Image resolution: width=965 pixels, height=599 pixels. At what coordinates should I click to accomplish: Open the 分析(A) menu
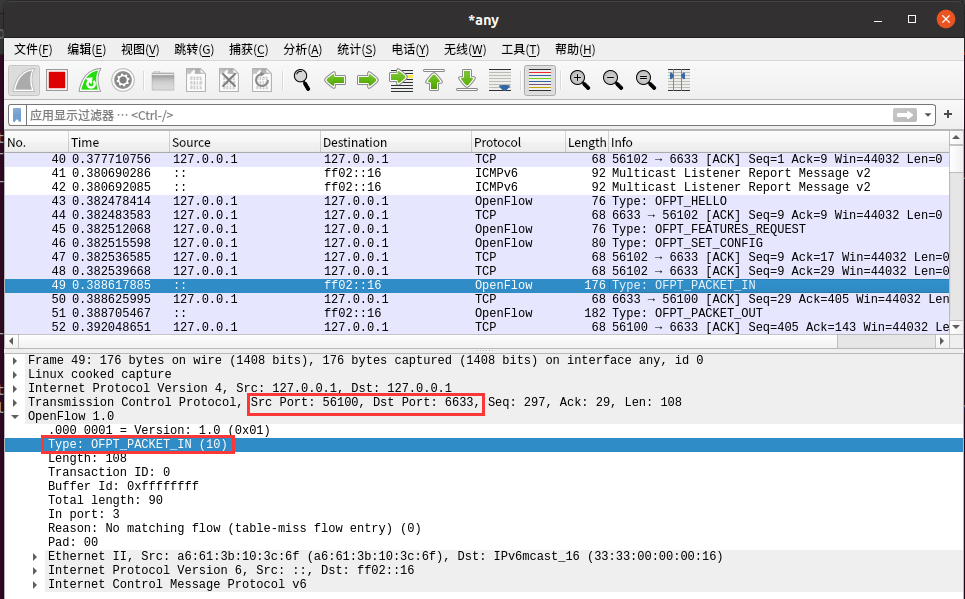click(x=303, y=49)
